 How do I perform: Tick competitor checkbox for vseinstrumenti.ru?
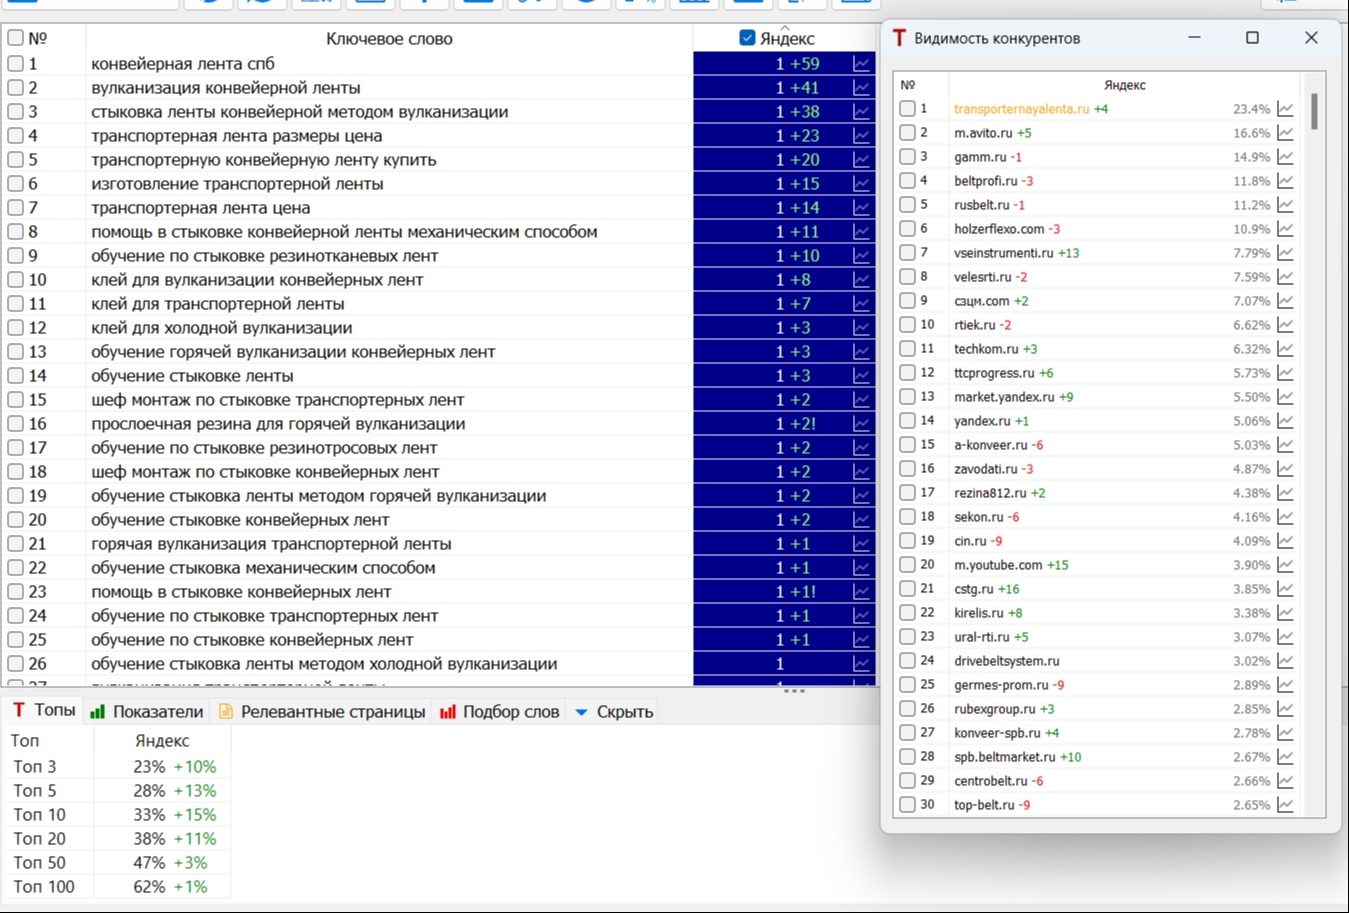click(x=907, y=252)
